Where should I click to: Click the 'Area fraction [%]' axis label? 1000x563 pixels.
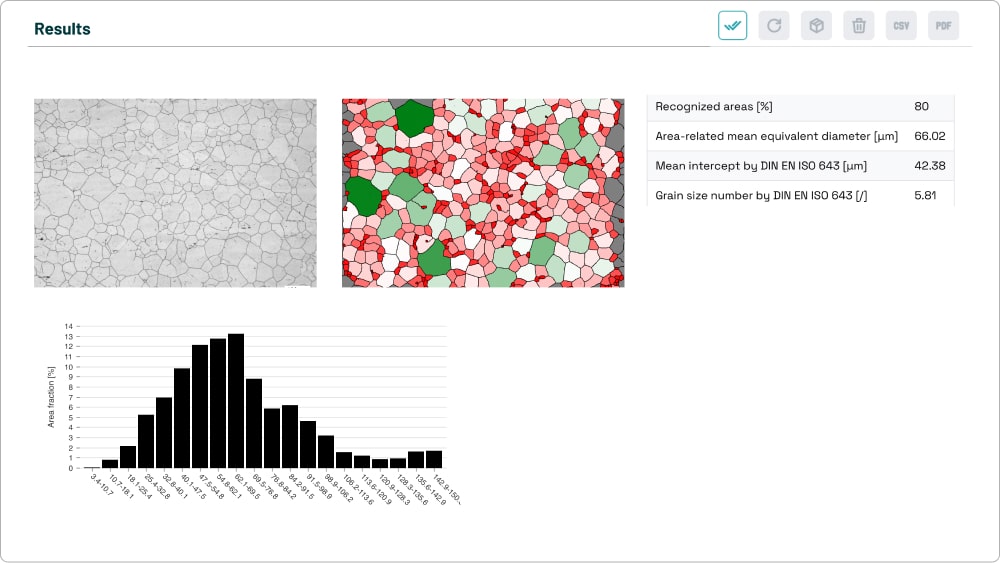pyautogui.click(x=51, y=397)
